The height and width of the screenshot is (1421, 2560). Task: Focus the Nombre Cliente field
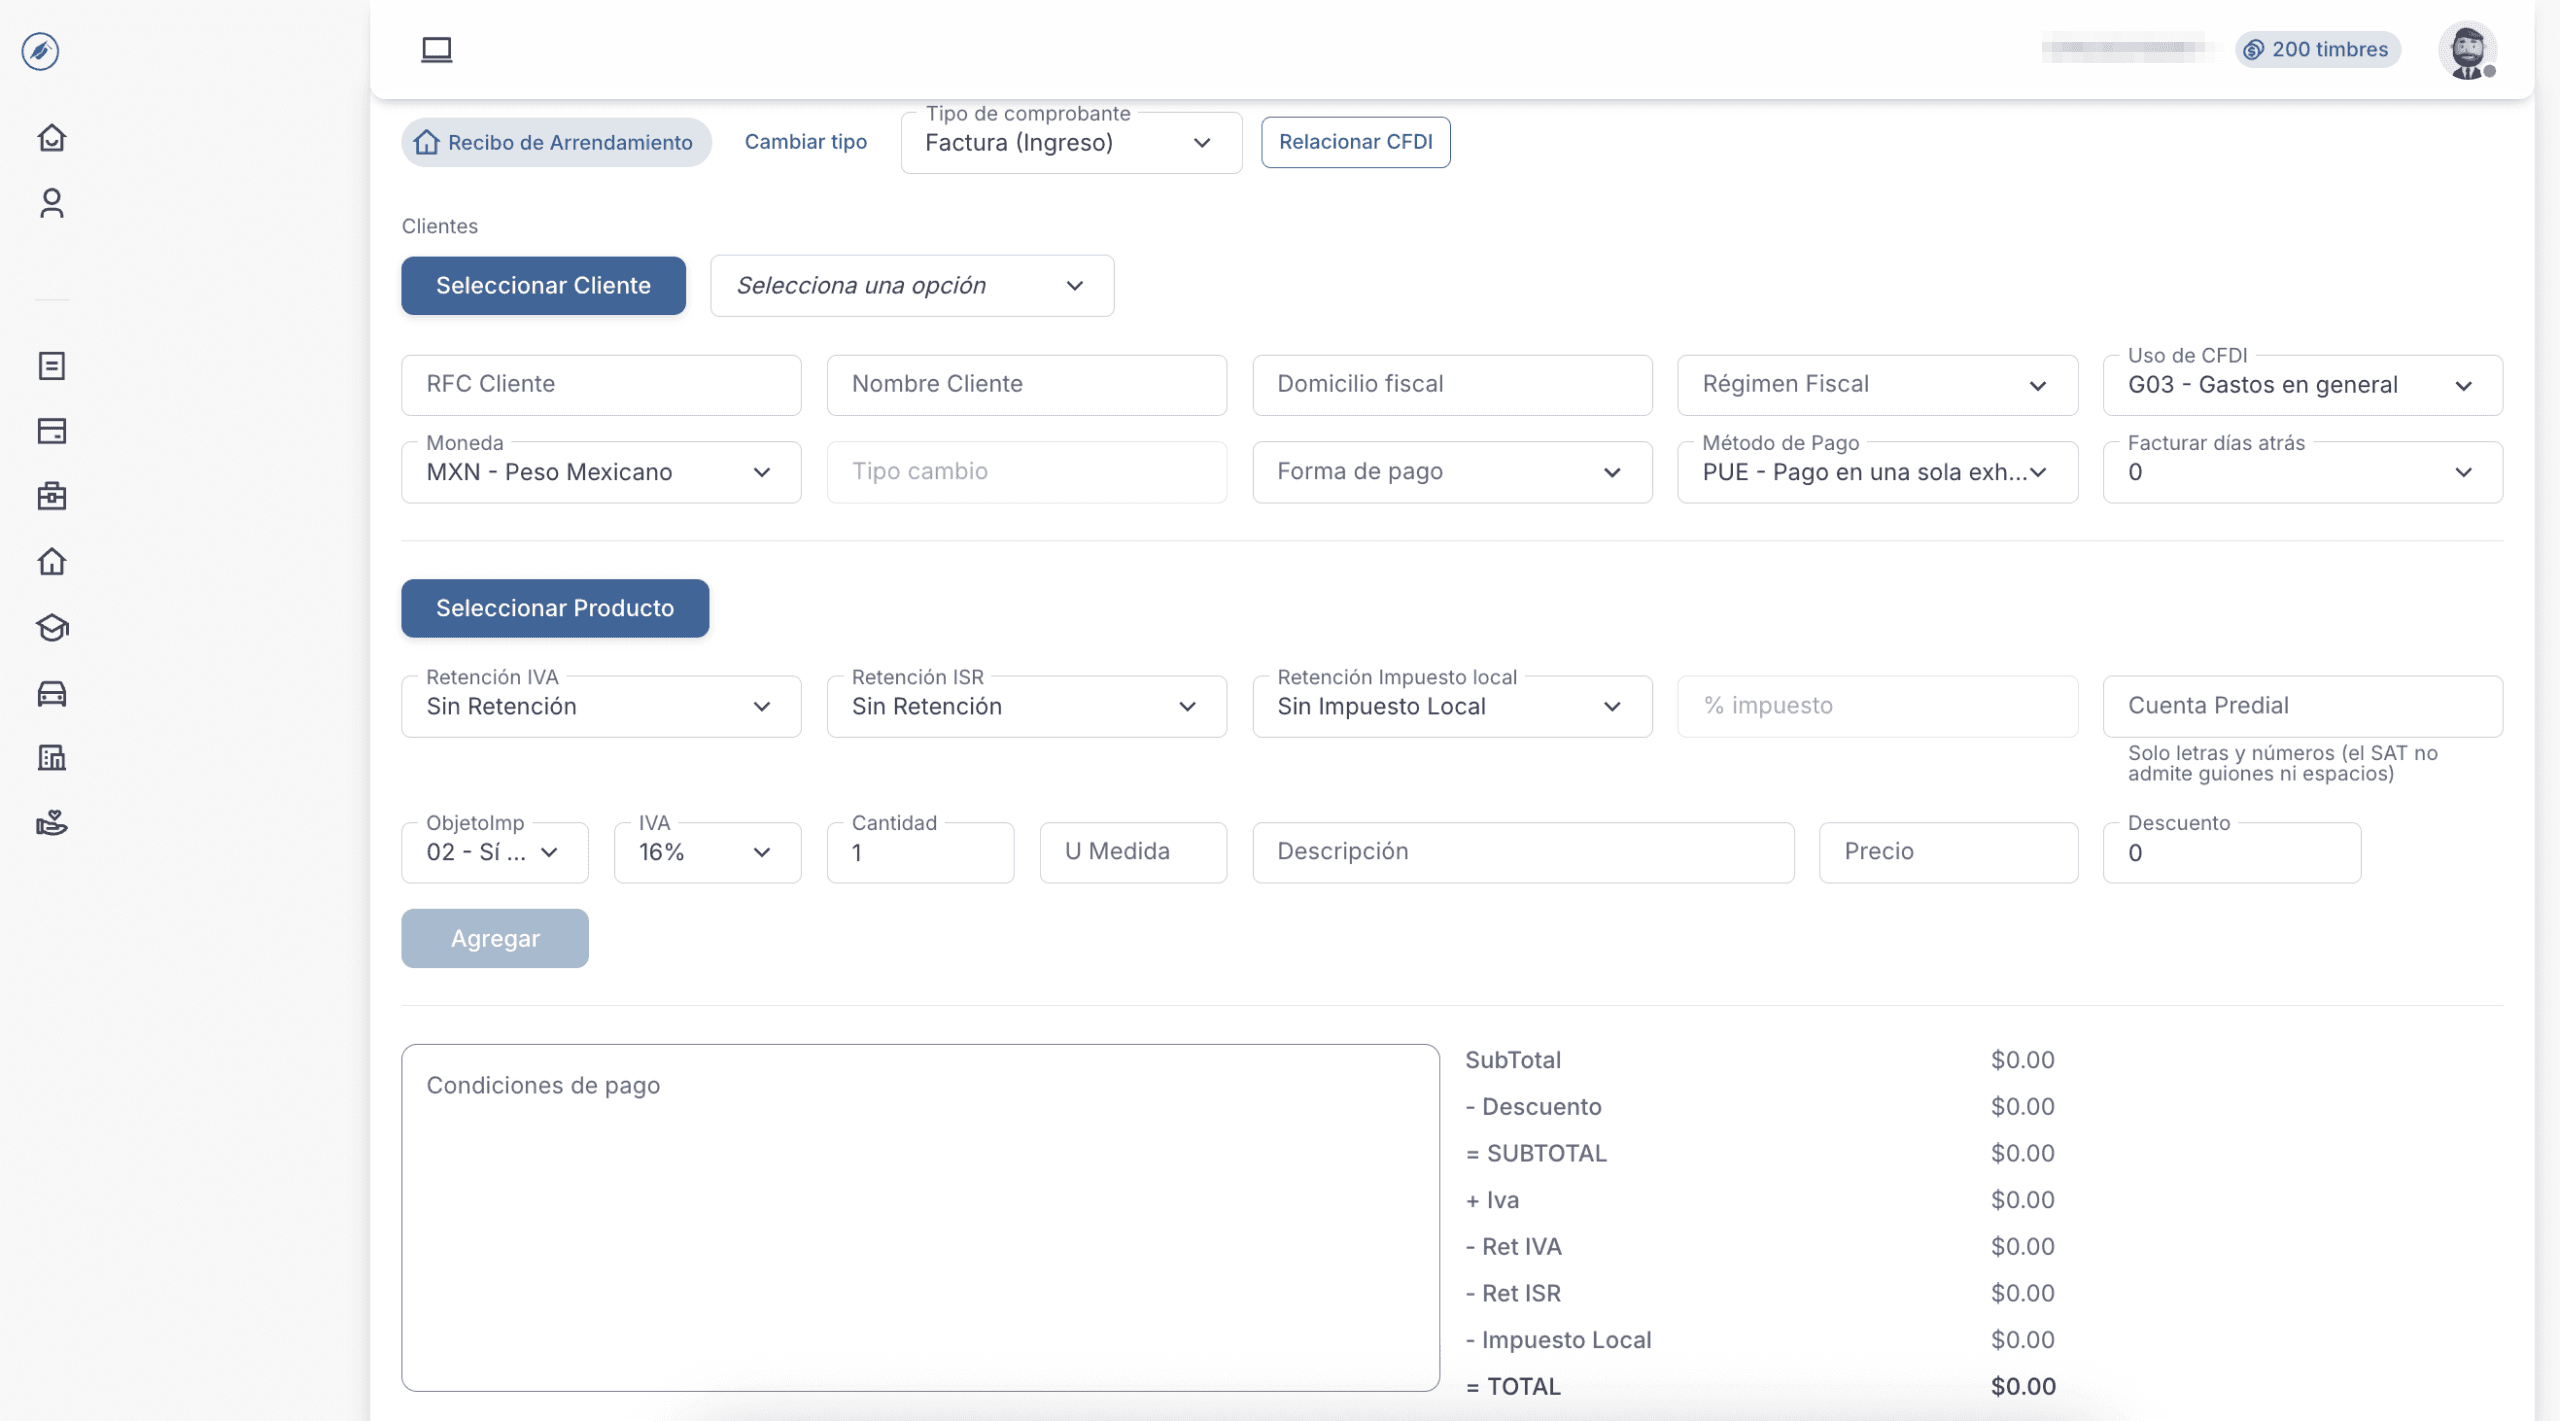pos(1026,384)
